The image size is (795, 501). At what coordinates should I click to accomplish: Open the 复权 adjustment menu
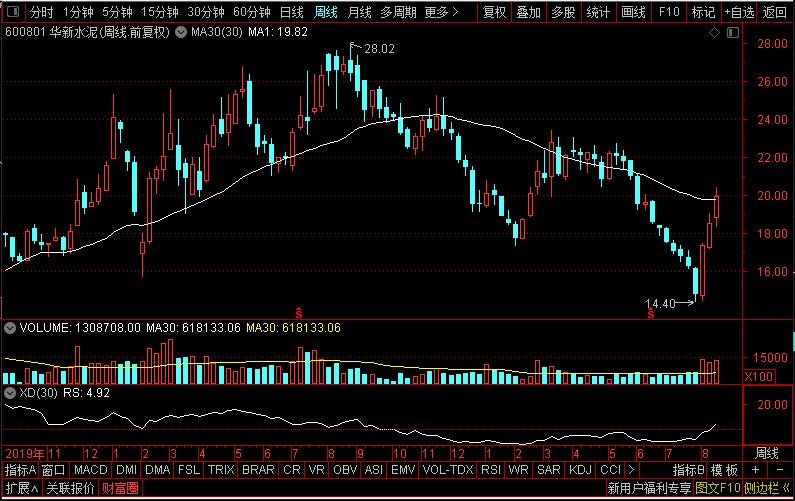[x=495, y=12]
